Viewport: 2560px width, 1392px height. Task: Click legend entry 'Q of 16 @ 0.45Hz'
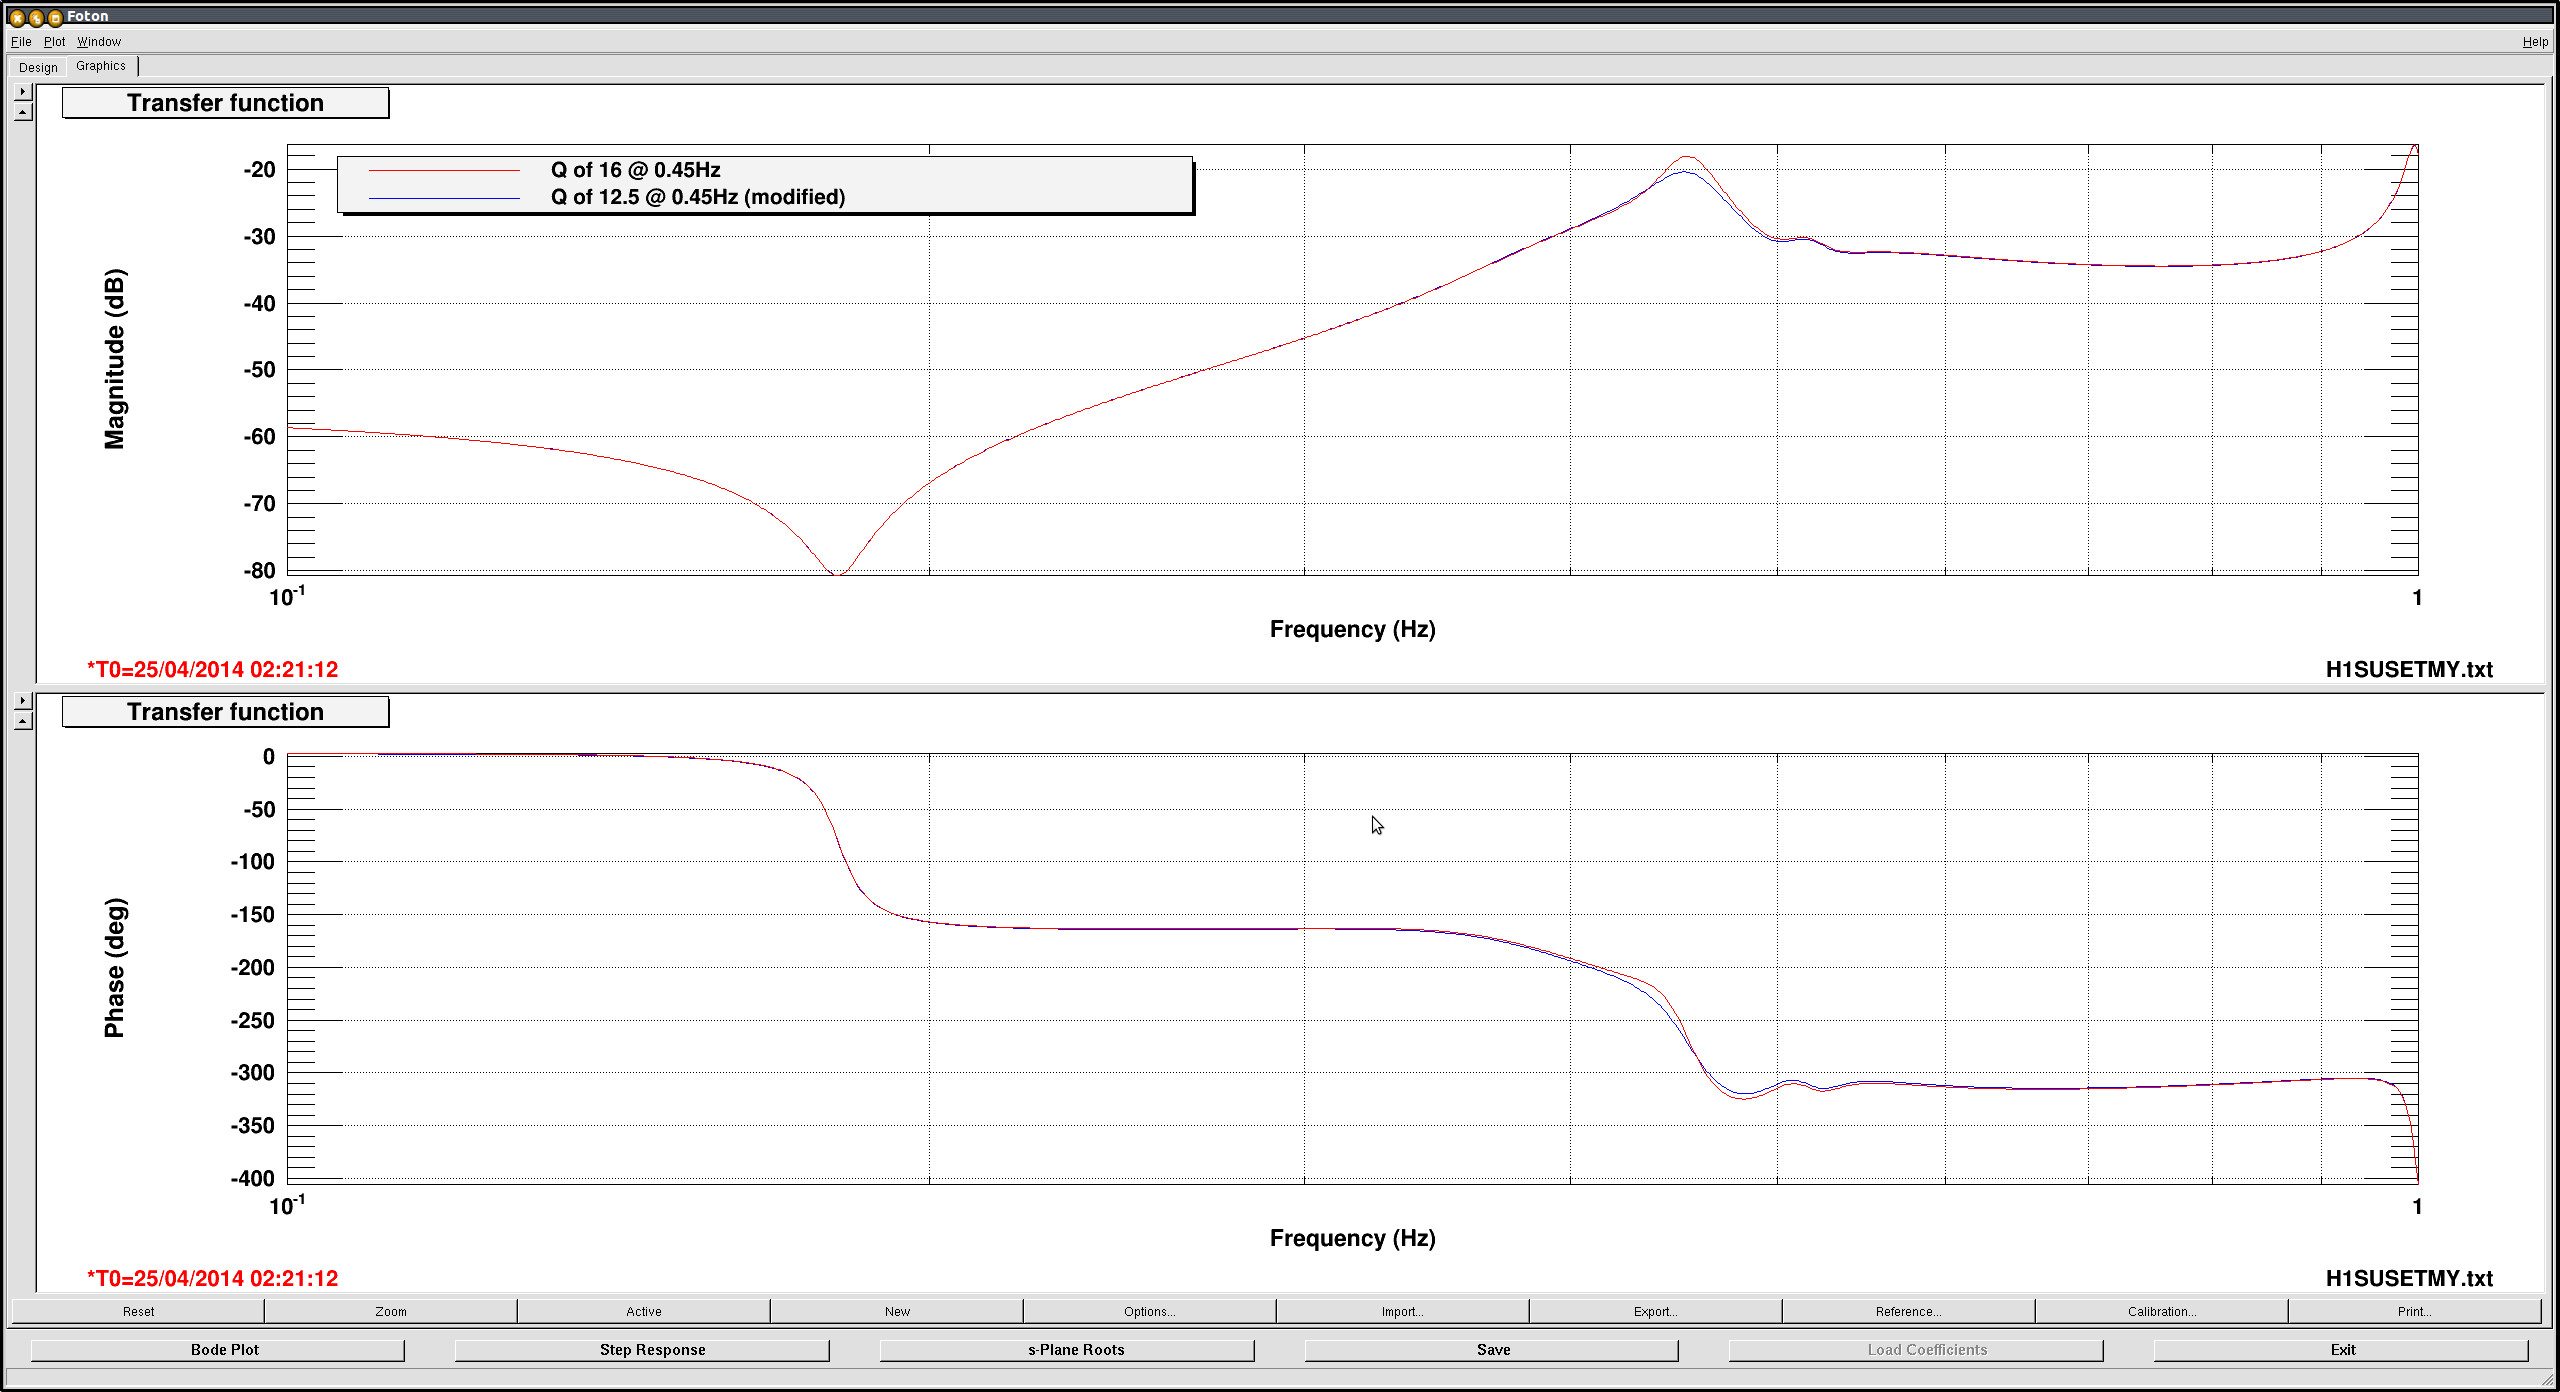point(636,170)
